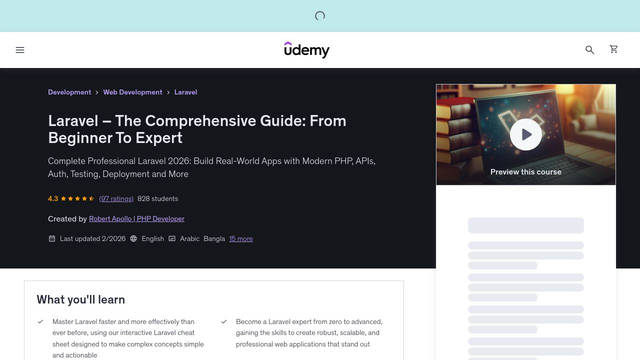Click the 828 students text
Viewport: 640px width, 360px height.
click(x=158, y=199)
